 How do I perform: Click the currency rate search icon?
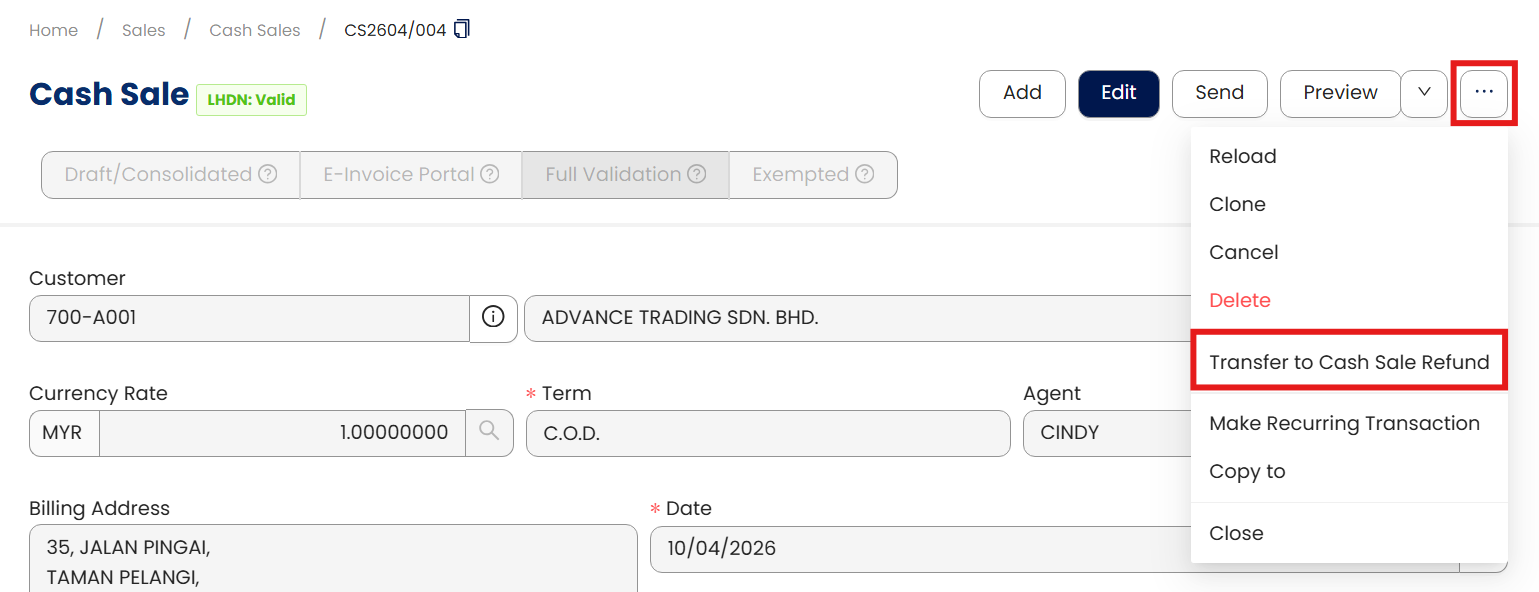coord(489,432)
